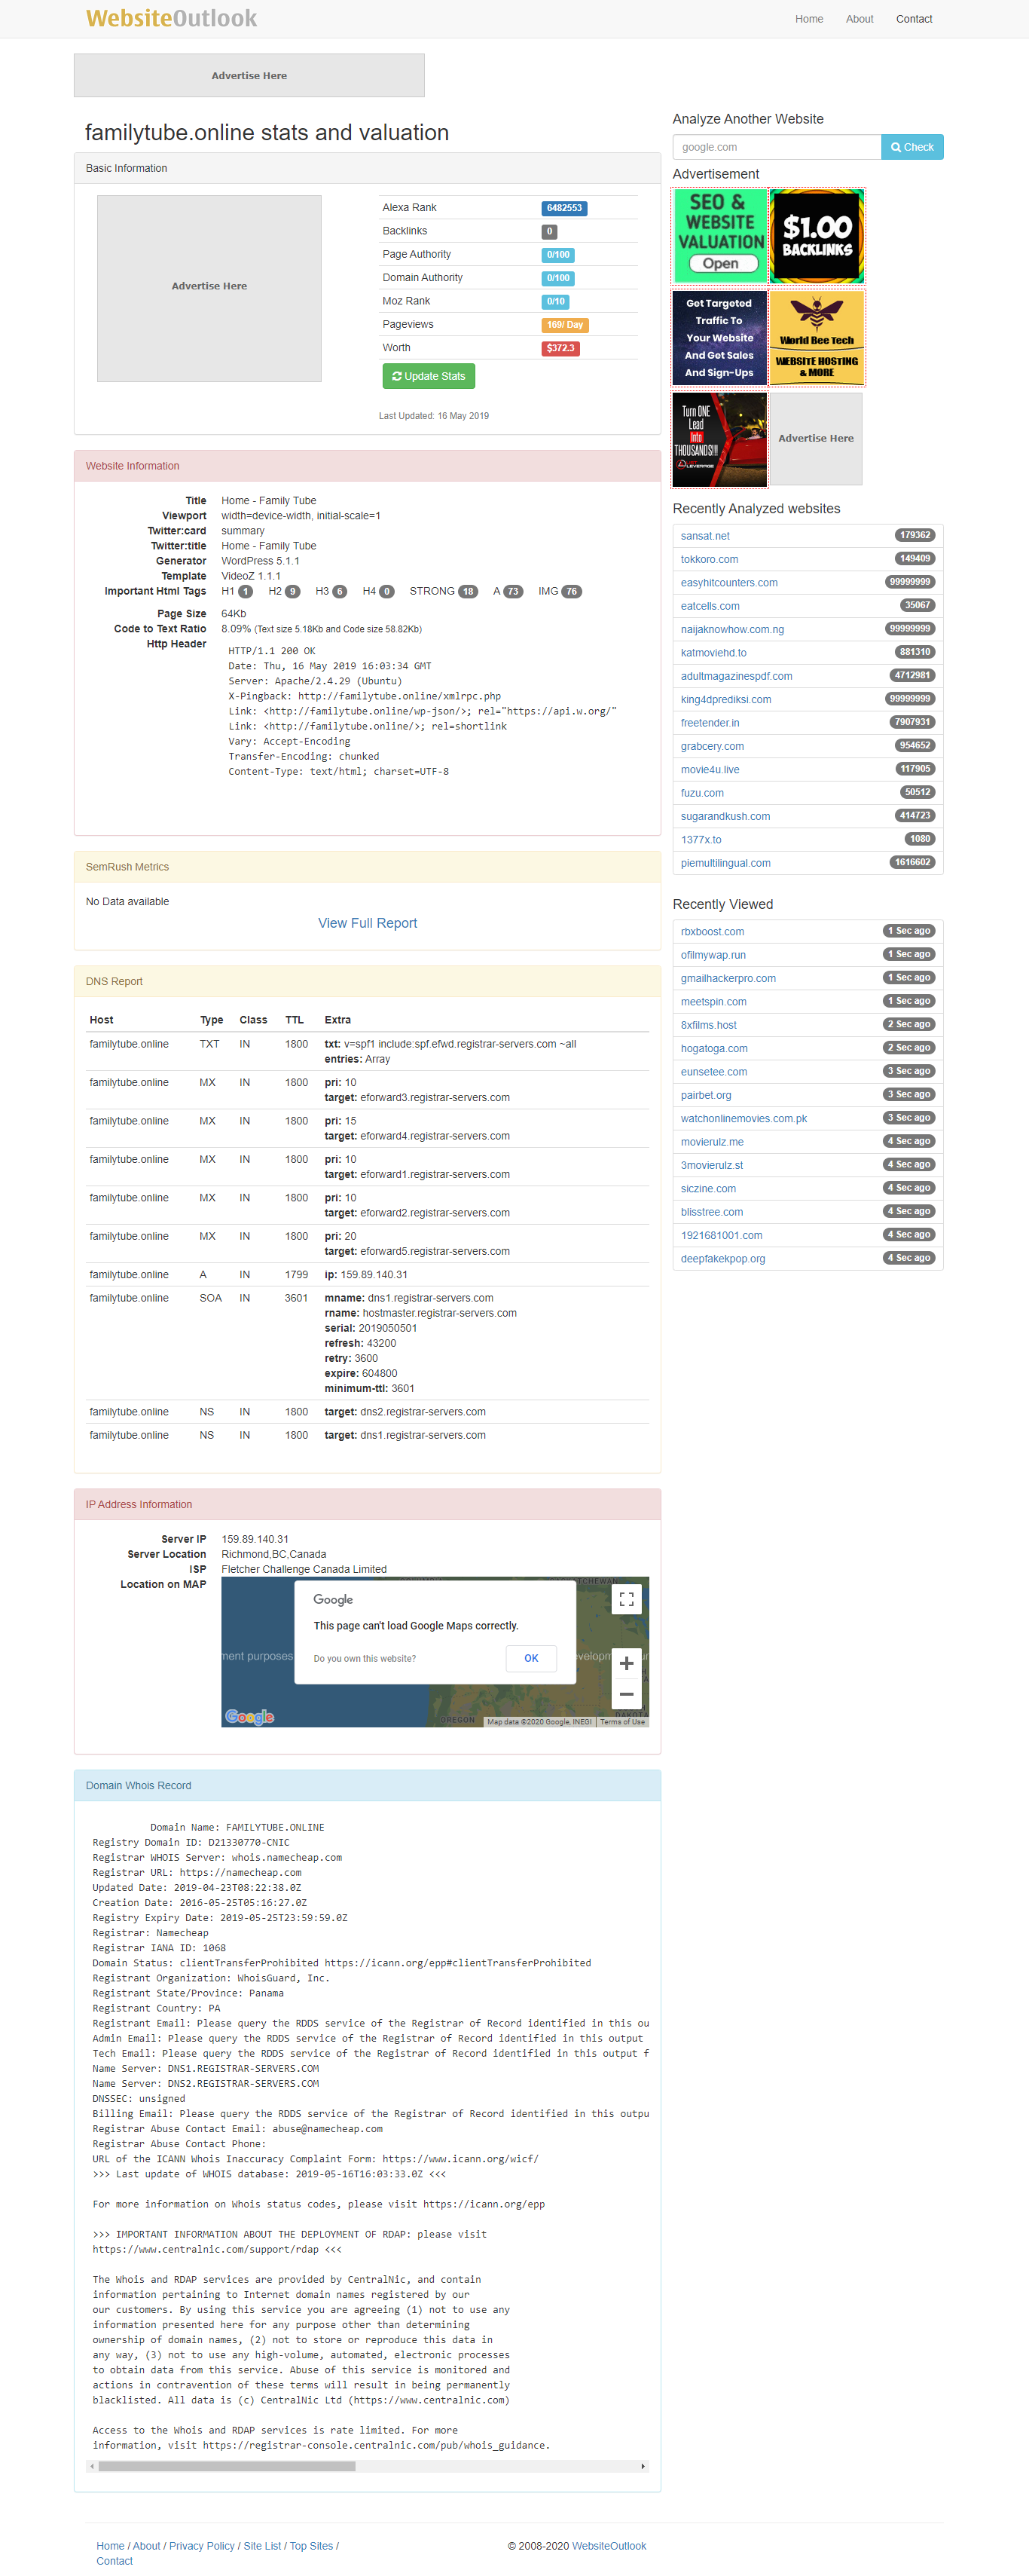Open tokkoro.com in recently analyzed
The height and width of the screenshot is (2576, 1029).
point(709,559)
